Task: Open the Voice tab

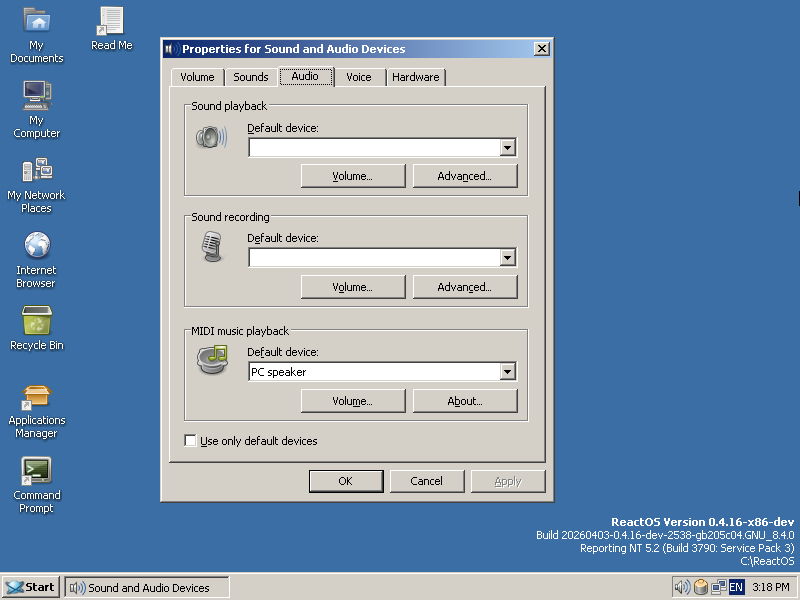Action: 359,77
